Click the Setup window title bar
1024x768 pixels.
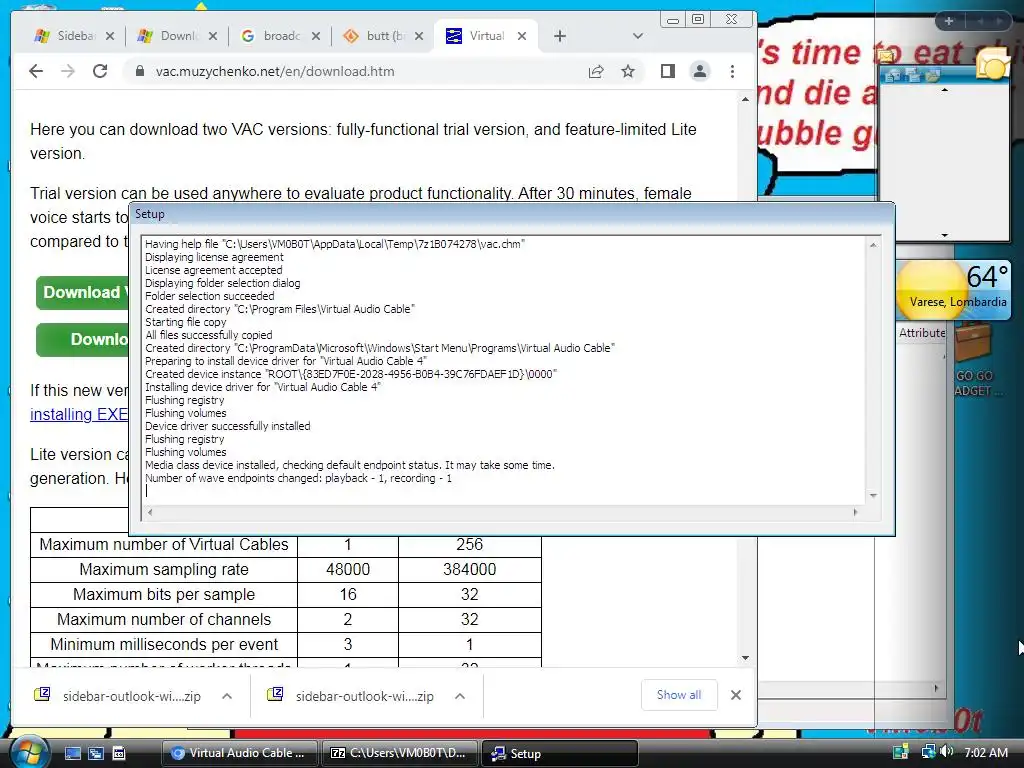pyautogui.click(x=512, y=214)
